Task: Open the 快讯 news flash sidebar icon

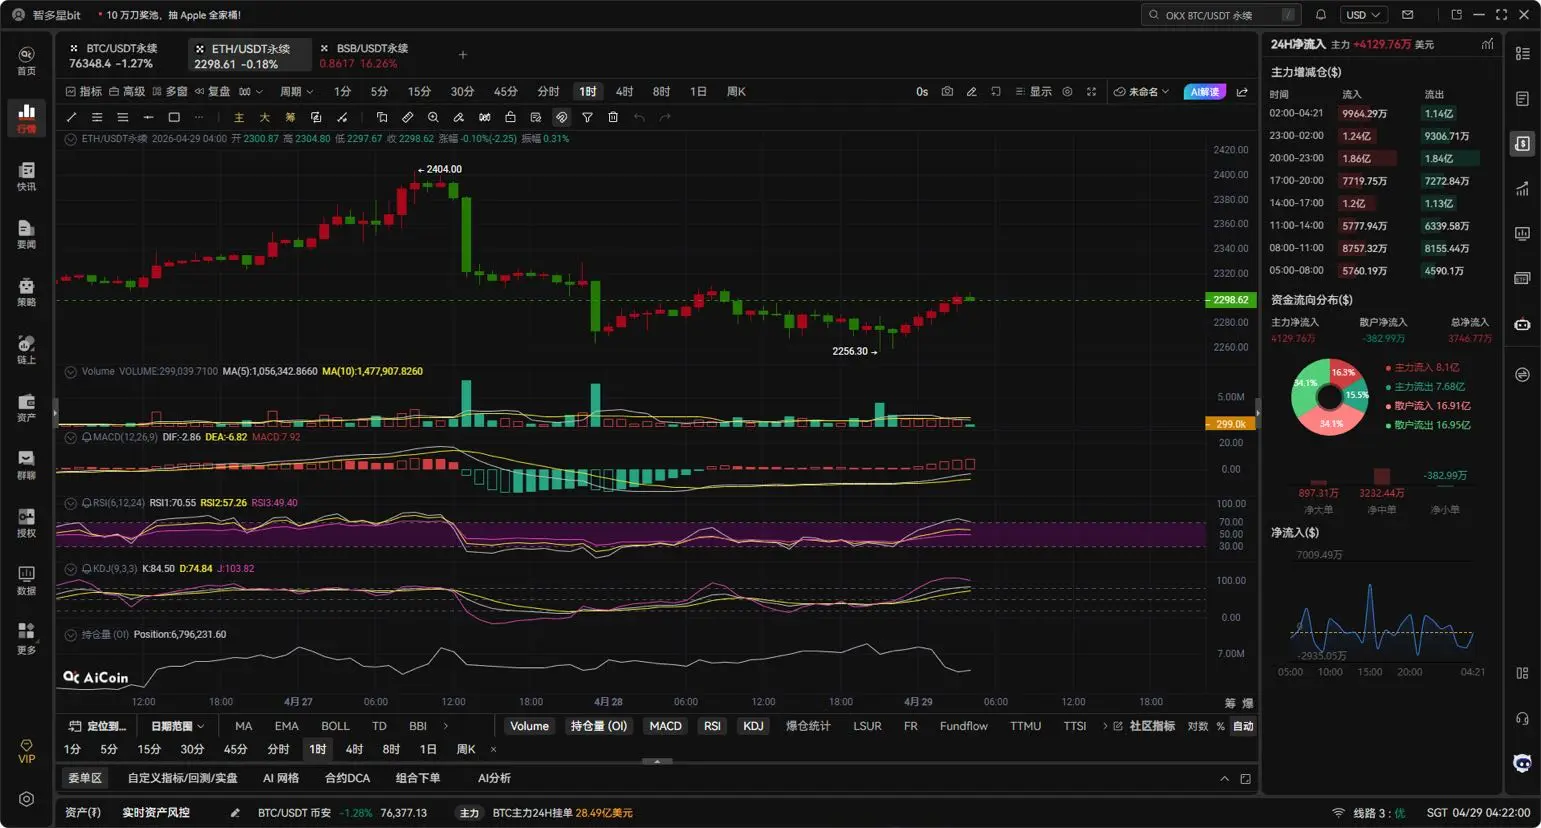Action: [x=27, y=176]
